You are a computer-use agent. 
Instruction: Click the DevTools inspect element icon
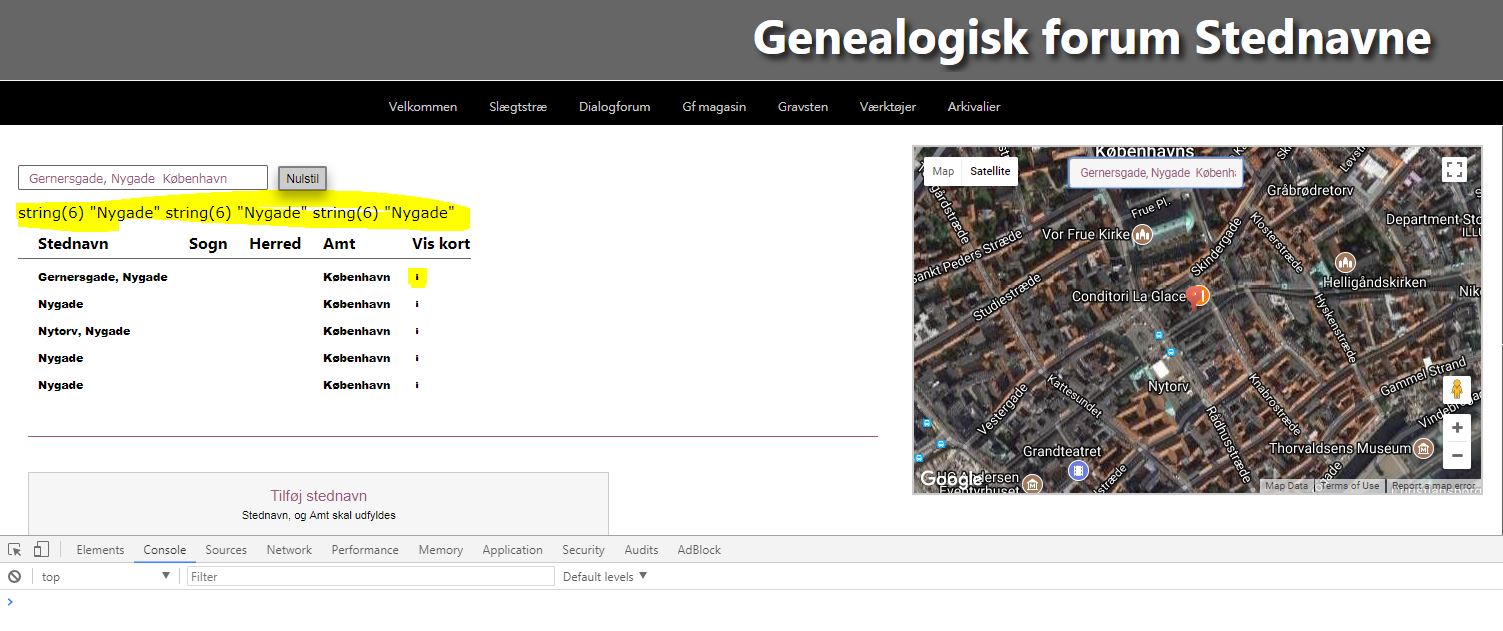(x=14, y=550)
